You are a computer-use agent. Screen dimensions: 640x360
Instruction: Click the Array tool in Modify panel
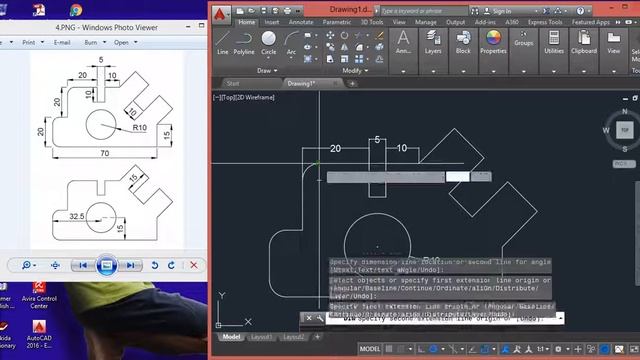[359, 59]
